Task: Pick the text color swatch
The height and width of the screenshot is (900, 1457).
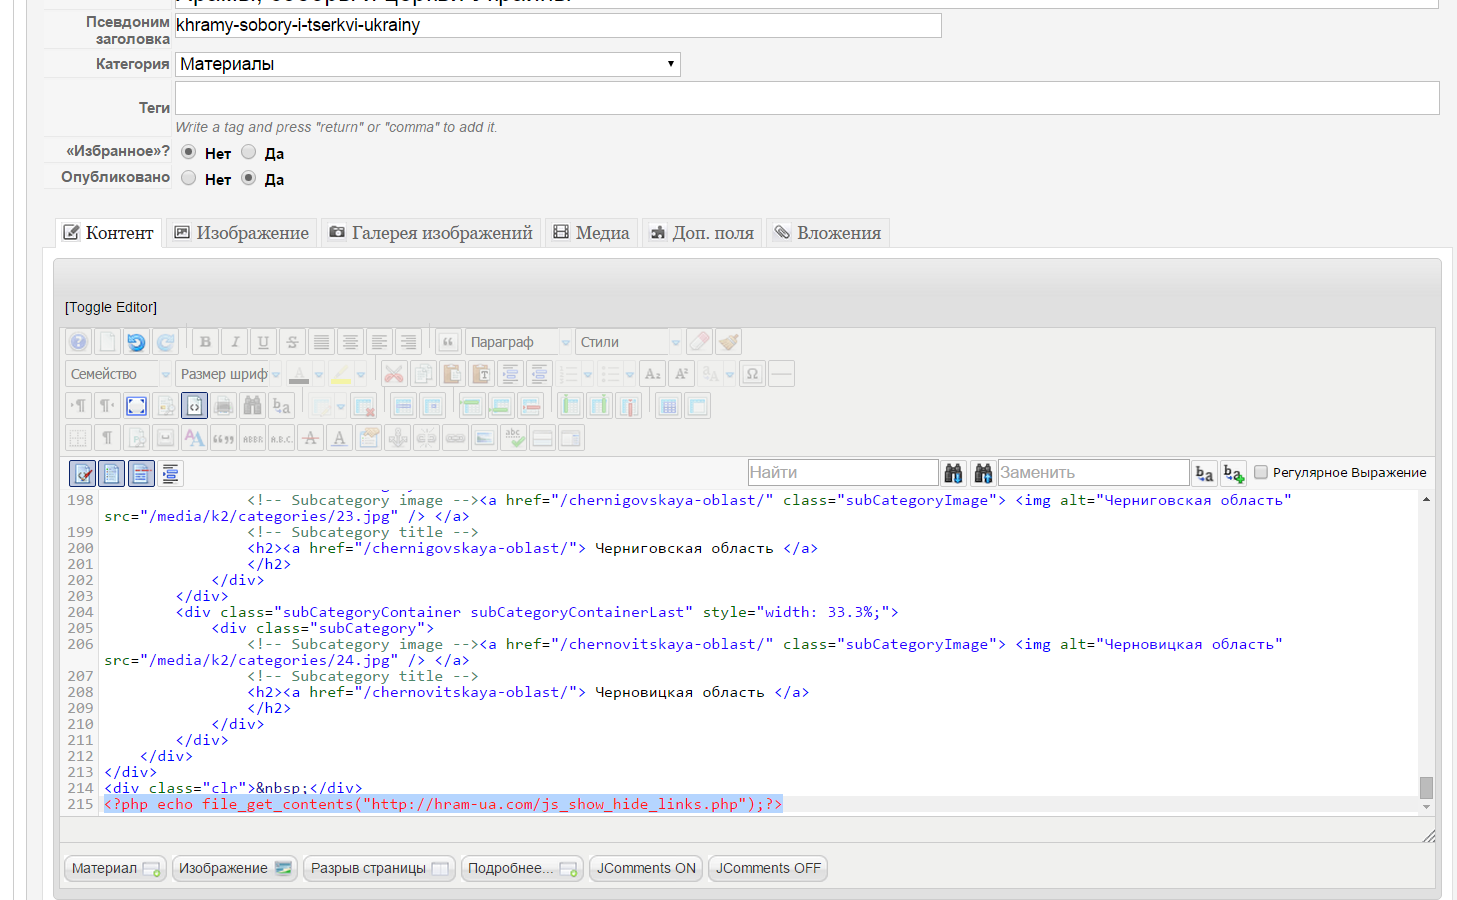Action: 298,374
